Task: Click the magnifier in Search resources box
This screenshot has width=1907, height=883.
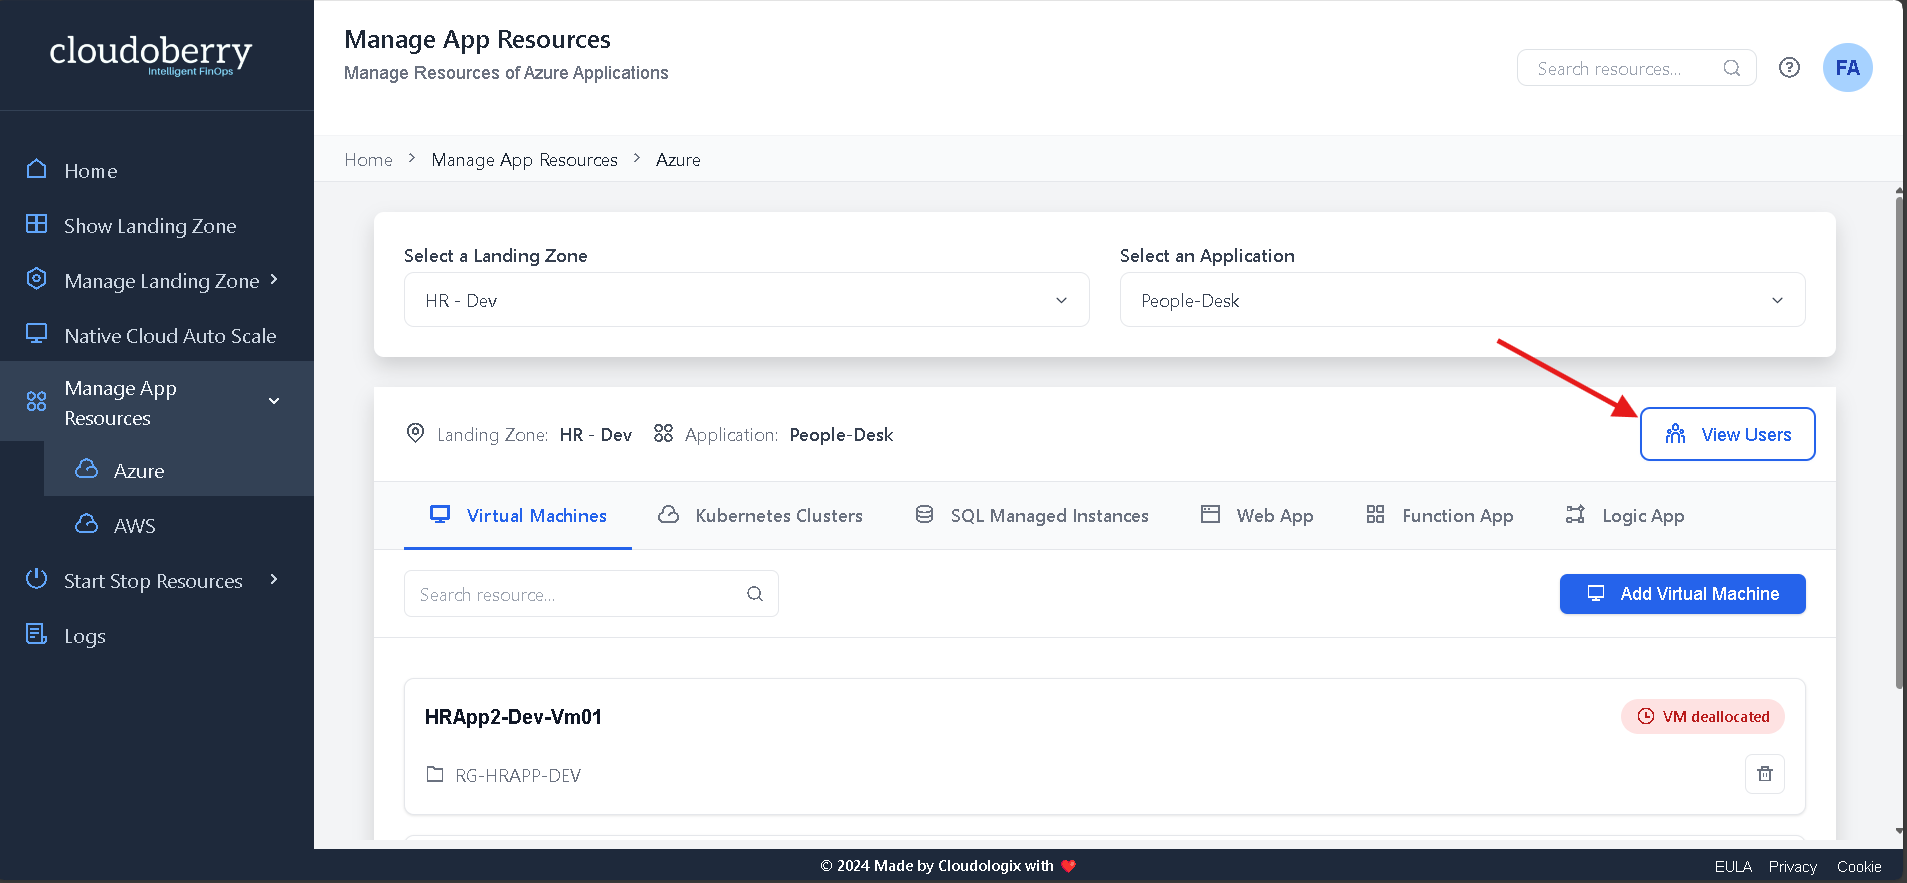Action: (x=1732, y=68)
